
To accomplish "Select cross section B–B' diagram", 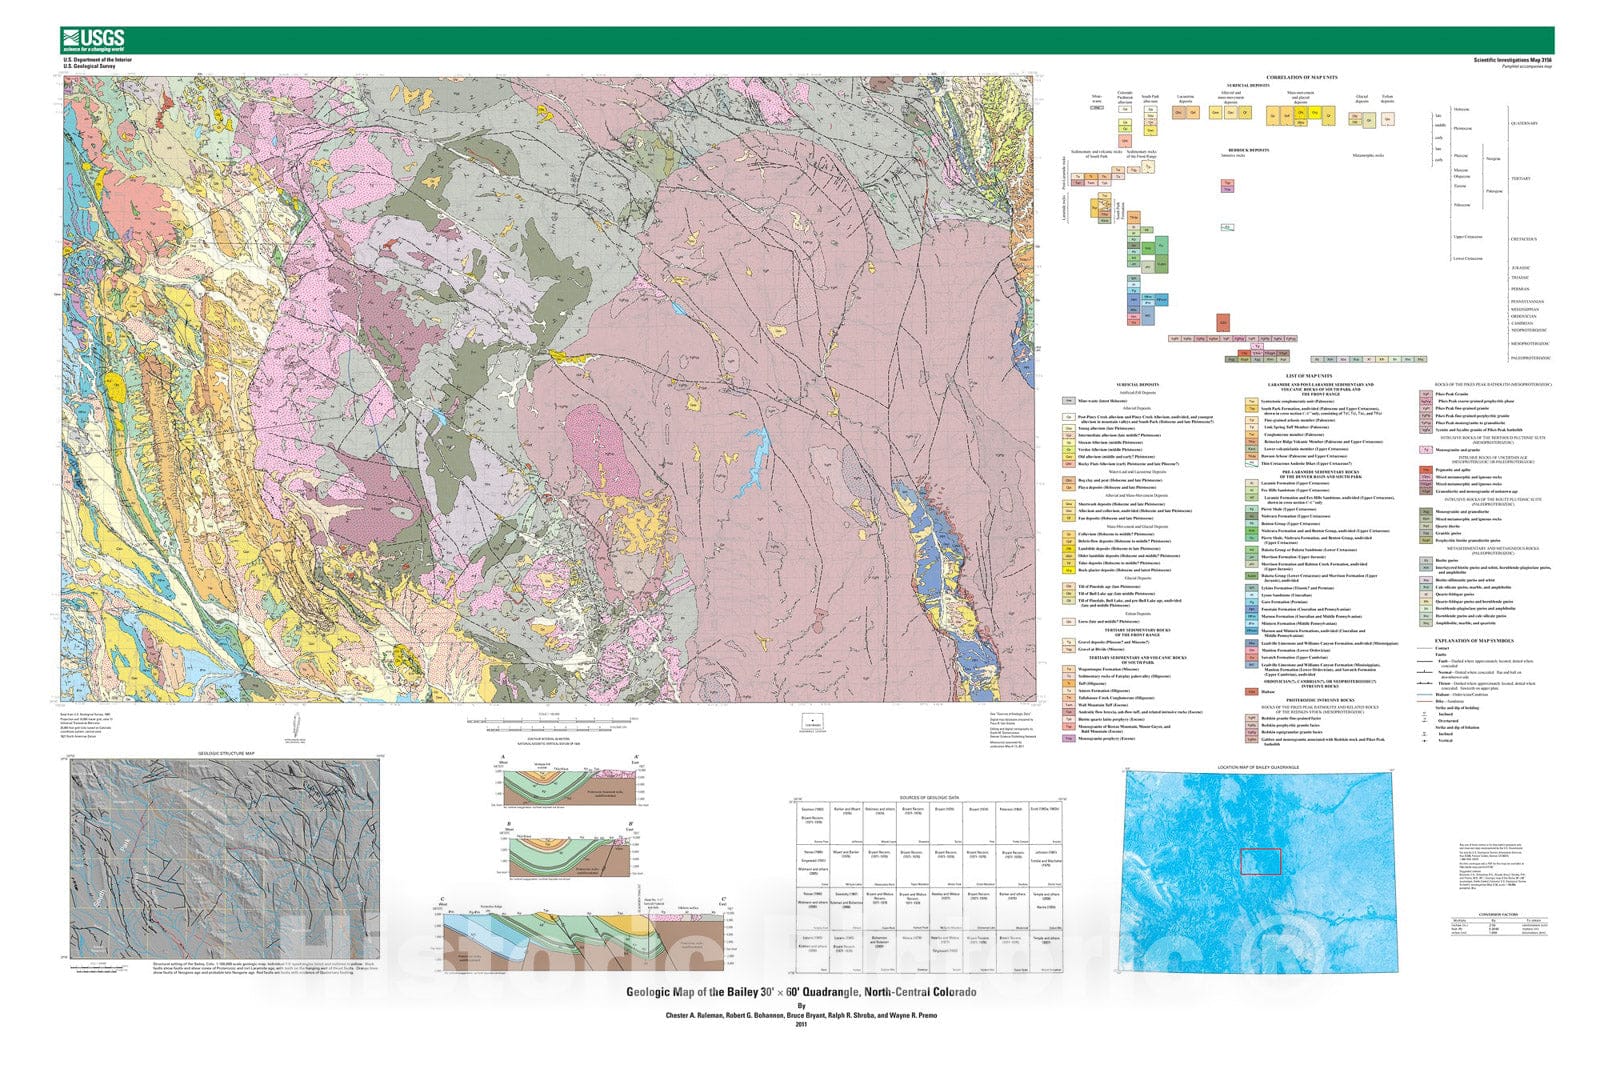I will click(x=571, y=850).
